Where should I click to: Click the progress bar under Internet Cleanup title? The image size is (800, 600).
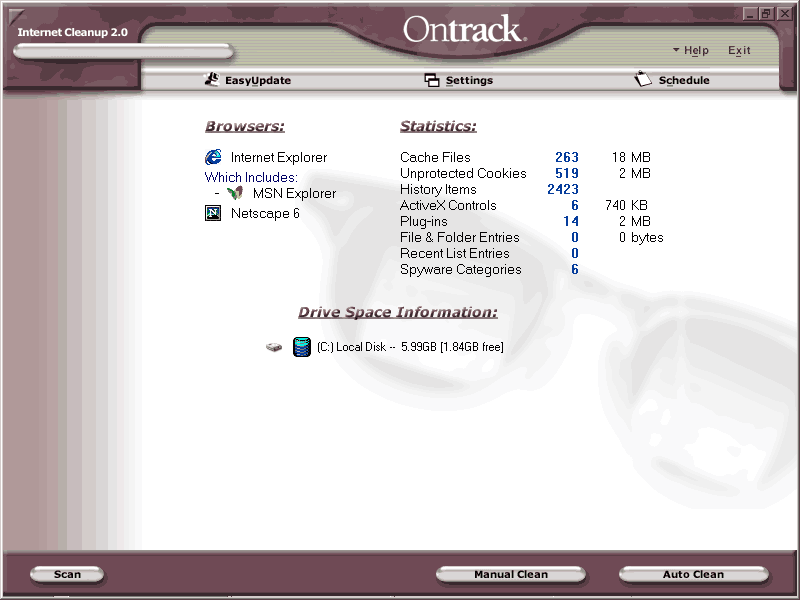[123, 52]
